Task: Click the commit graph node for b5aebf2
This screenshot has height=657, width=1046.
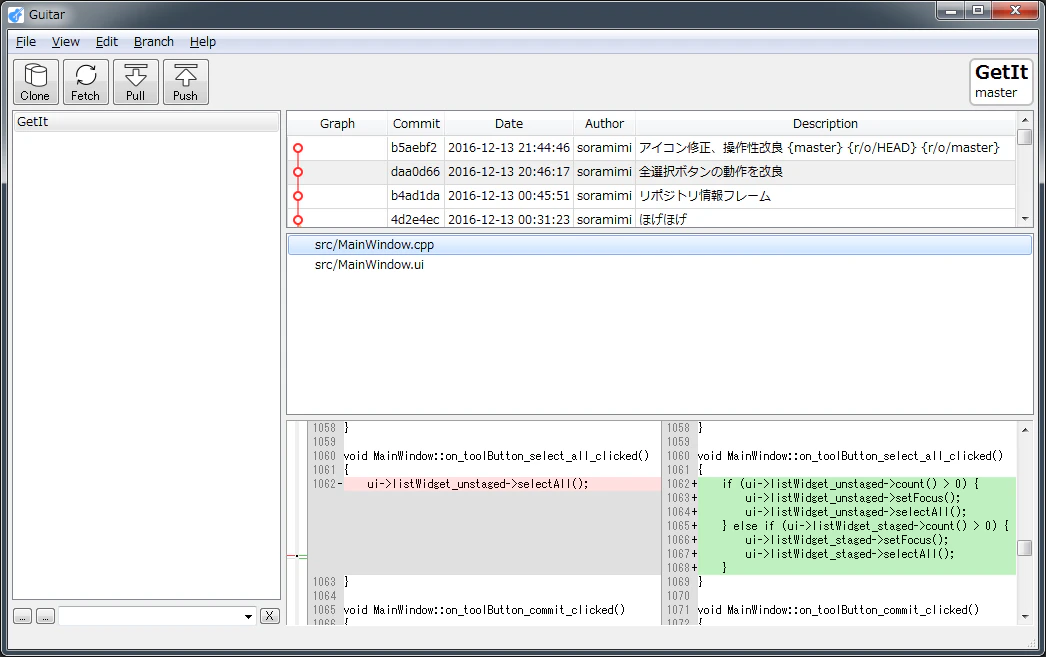Action: tap(298, 148)
